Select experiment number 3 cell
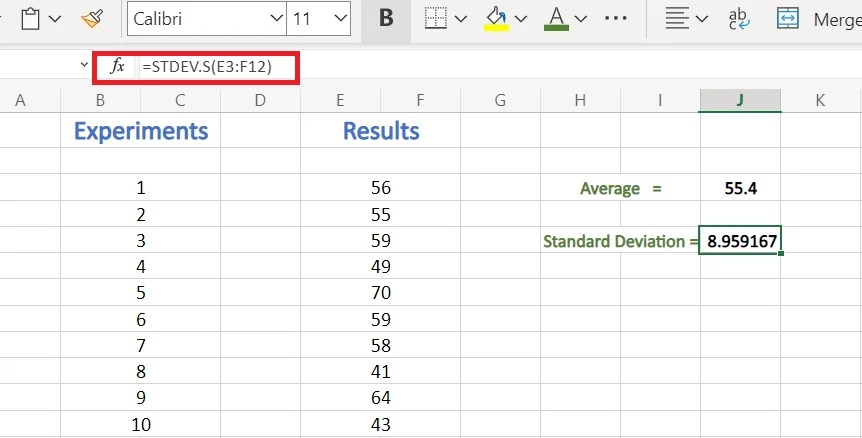 (x=141, y=241)
